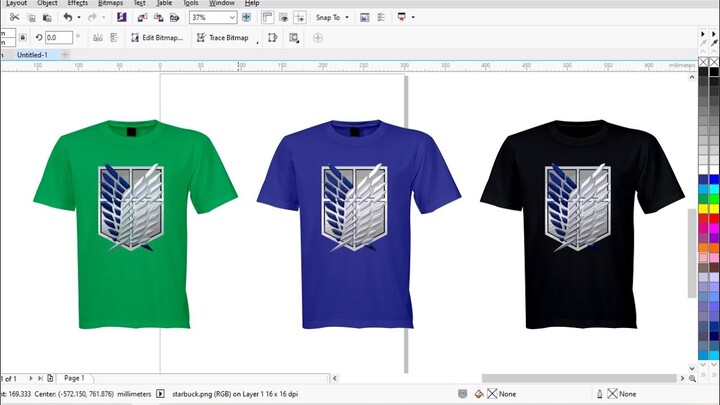
Task: Click the Zoom navigator magnifier icon
Action: pyautogui.click(x=692, y=378)
